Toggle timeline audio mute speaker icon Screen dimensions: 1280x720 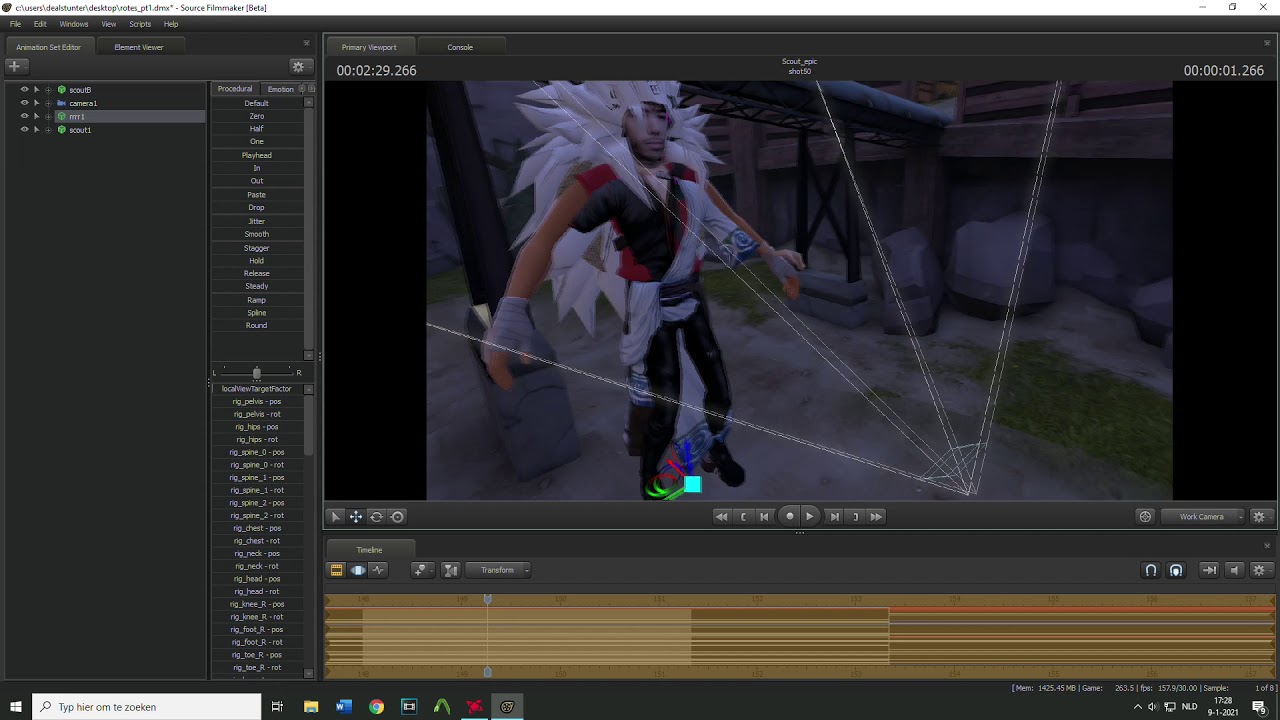(1234, 570)
